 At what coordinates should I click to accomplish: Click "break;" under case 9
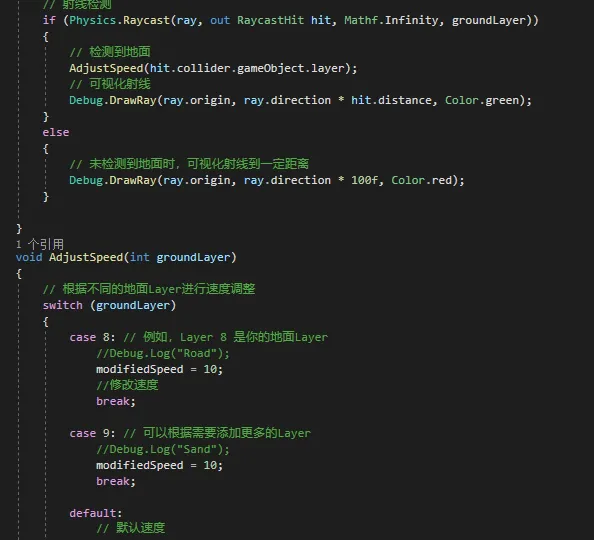116,481
